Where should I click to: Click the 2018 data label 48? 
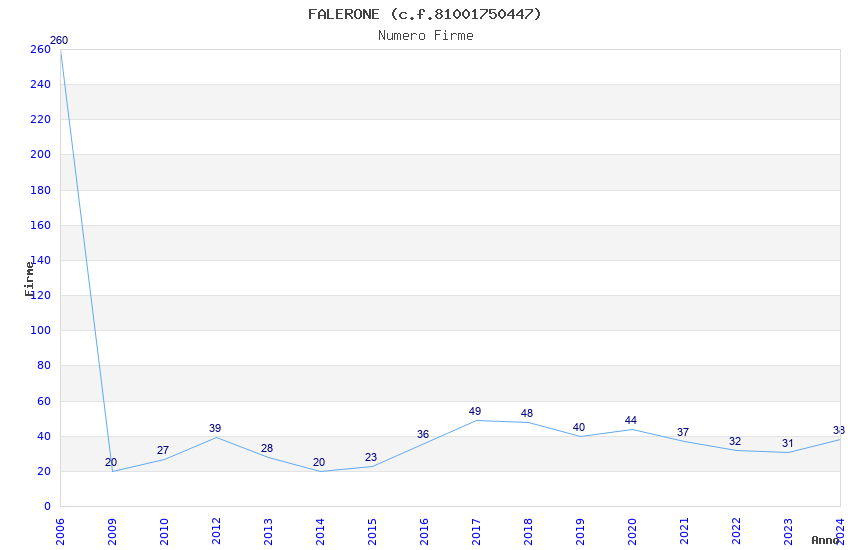pos(527,413)
